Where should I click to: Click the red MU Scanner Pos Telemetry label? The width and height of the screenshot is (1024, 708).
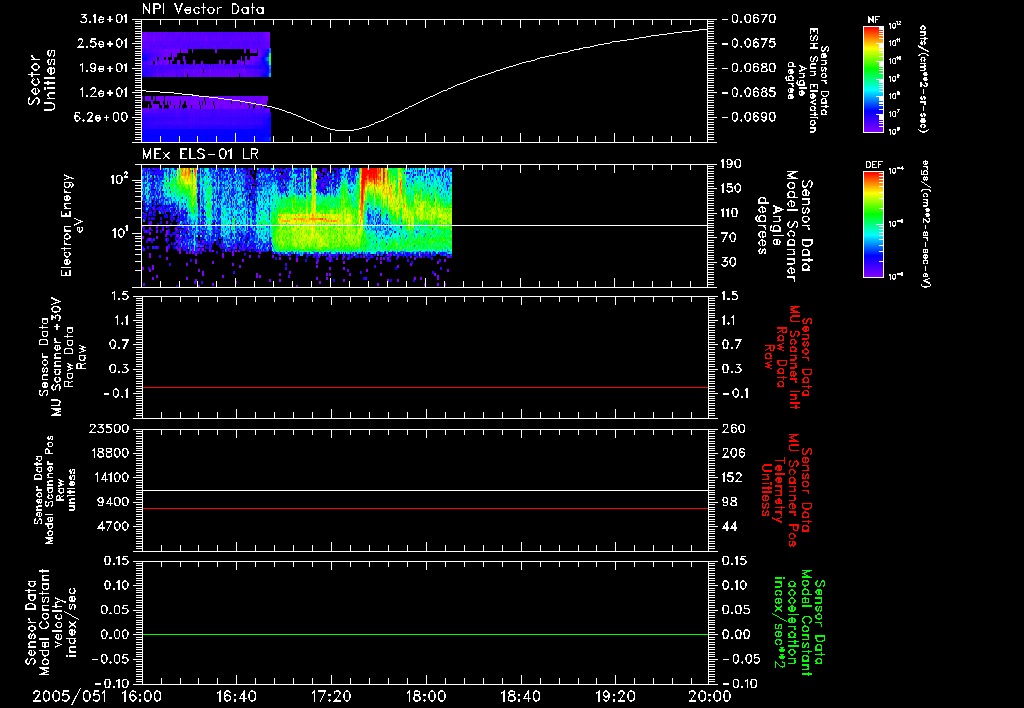point(785,491)
